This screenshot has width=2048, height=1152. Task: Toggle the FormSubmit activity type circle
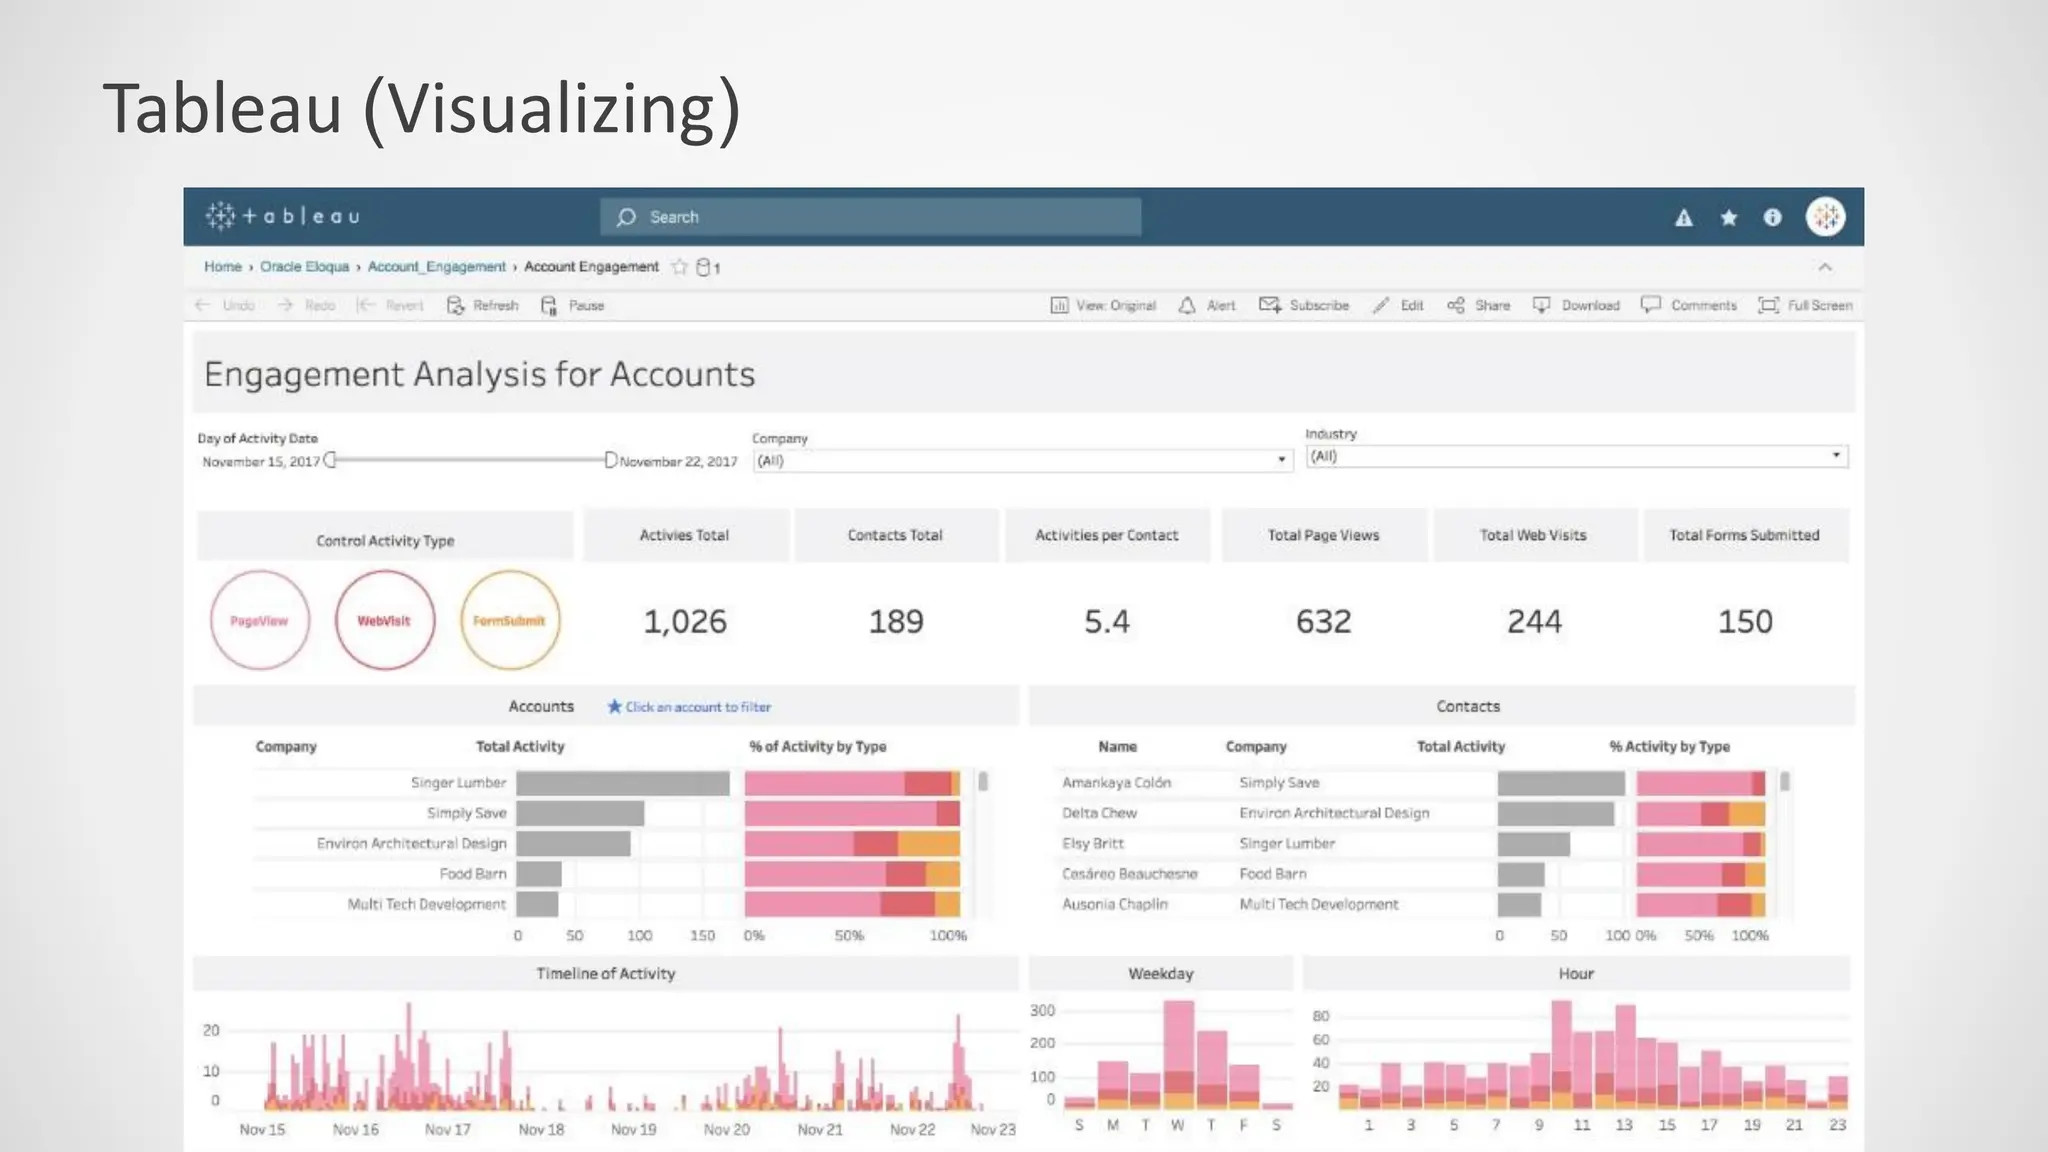(510, 620)
